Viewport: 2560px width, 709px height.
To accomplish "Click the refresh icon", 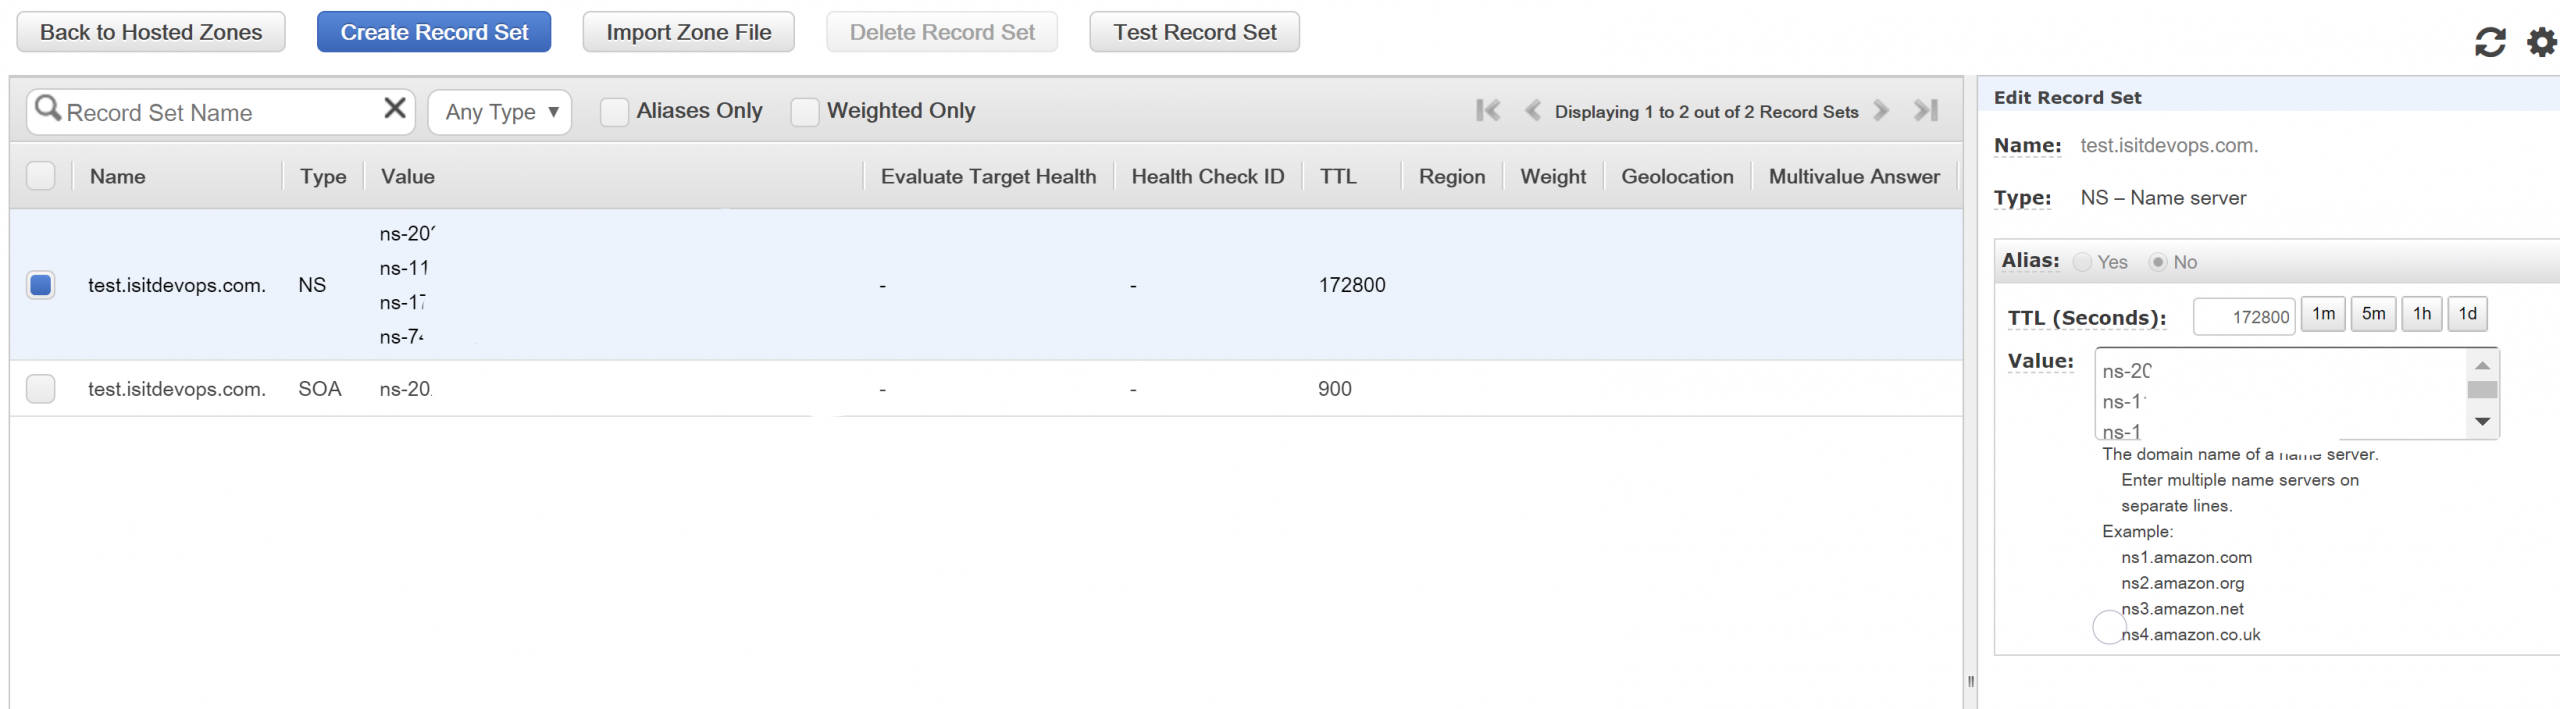I will click(2490, 42).
